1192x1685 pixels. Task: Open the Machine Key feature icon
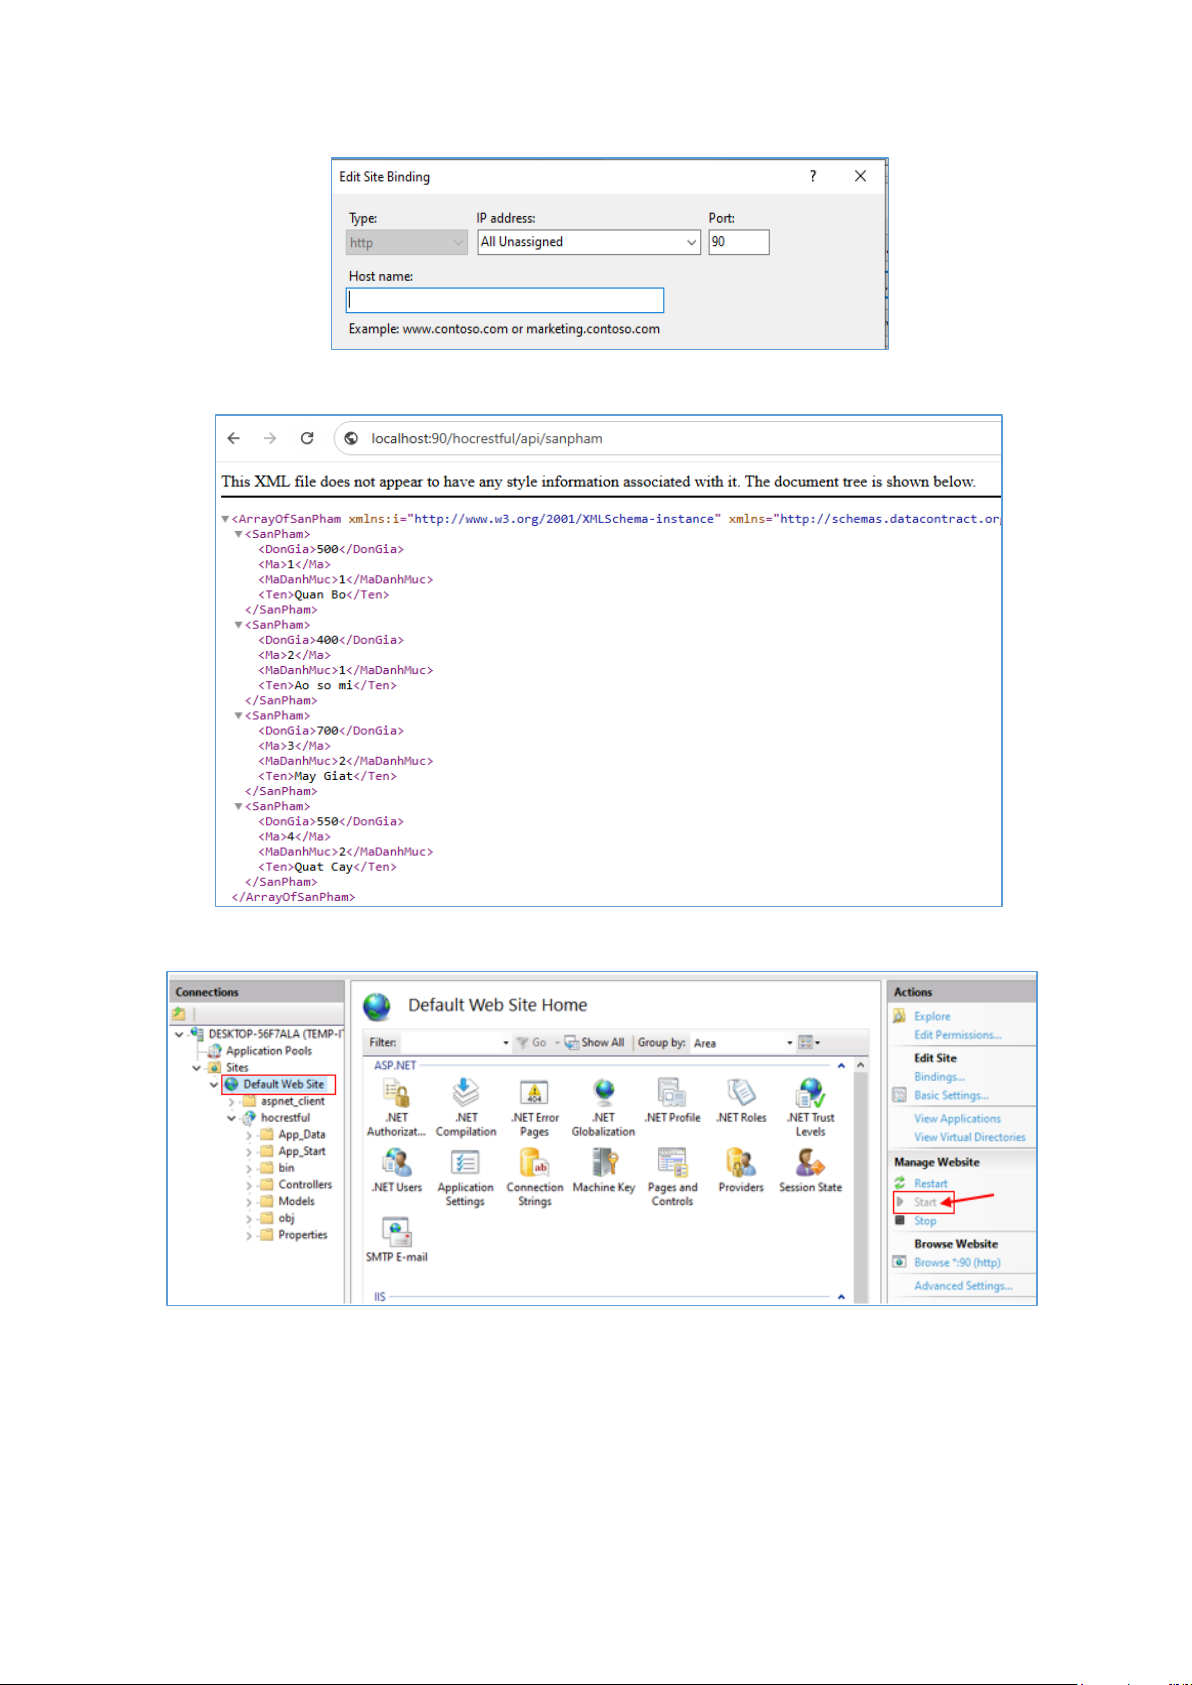point(603,1163)
